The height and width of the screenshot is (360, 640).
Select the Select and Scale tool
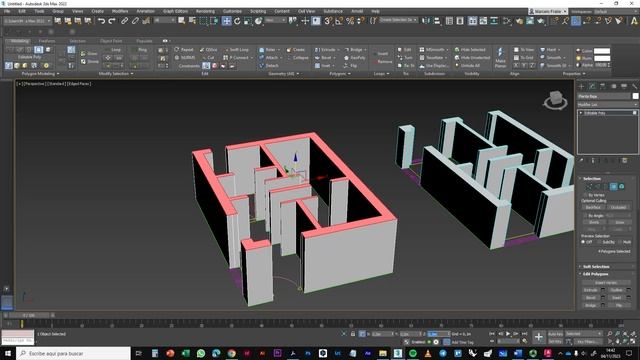[248, 21]
